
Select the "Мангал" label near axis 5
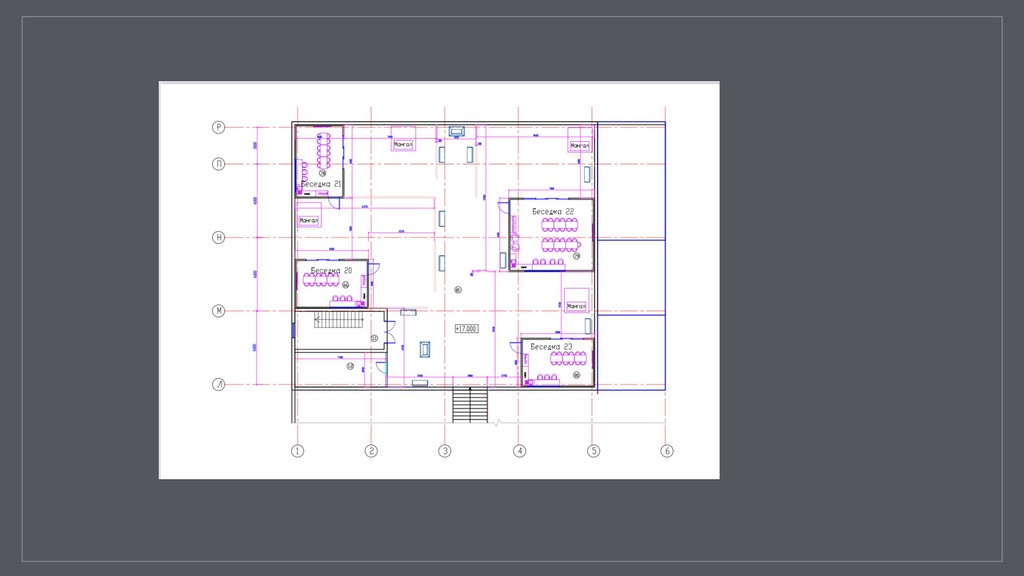580,145
